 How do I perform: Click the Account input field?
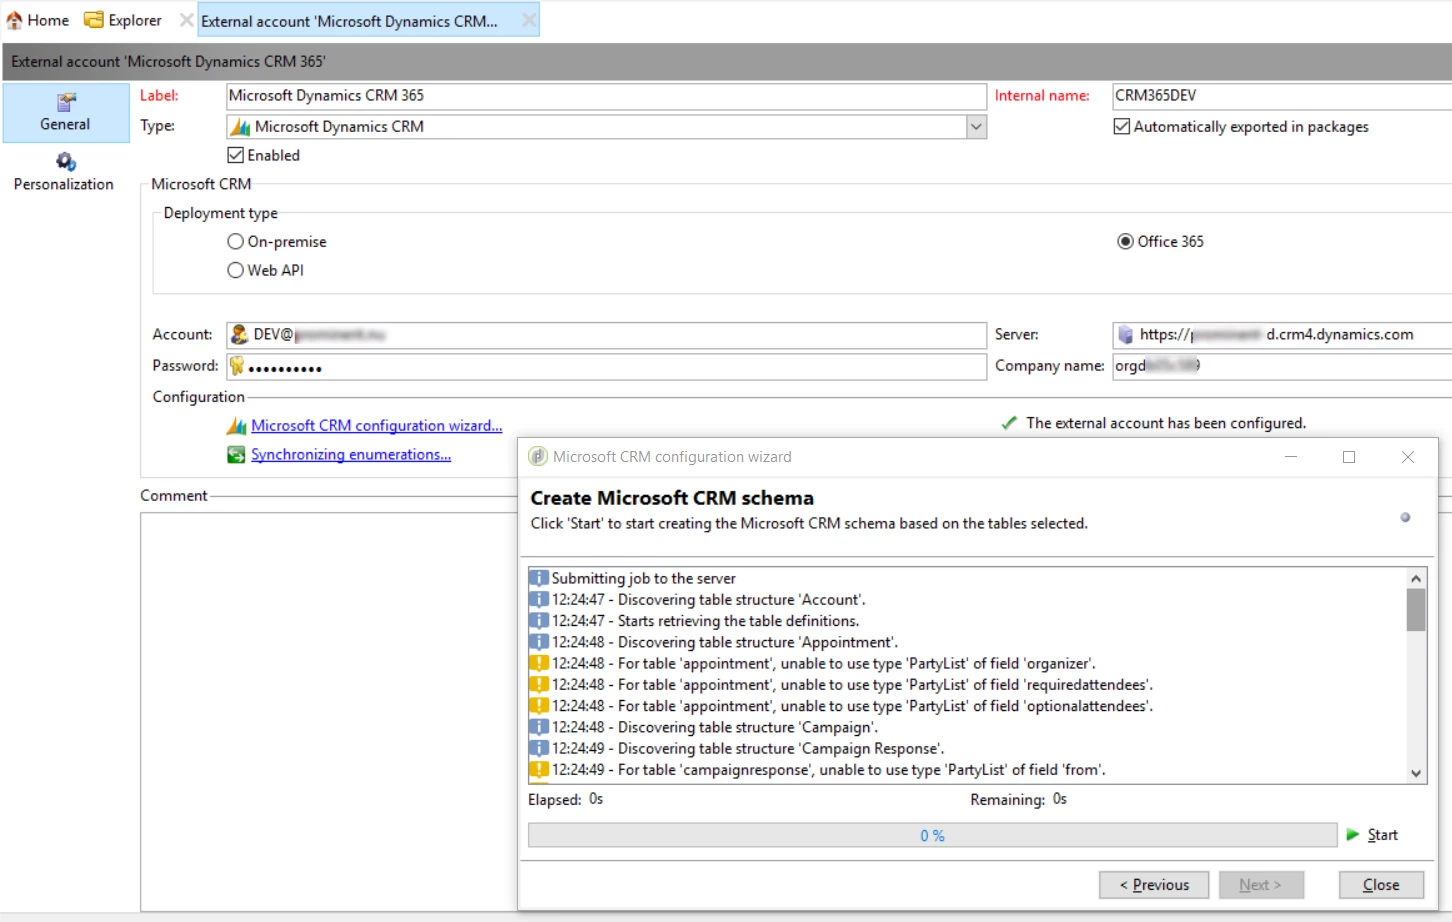tap(606, 335)
